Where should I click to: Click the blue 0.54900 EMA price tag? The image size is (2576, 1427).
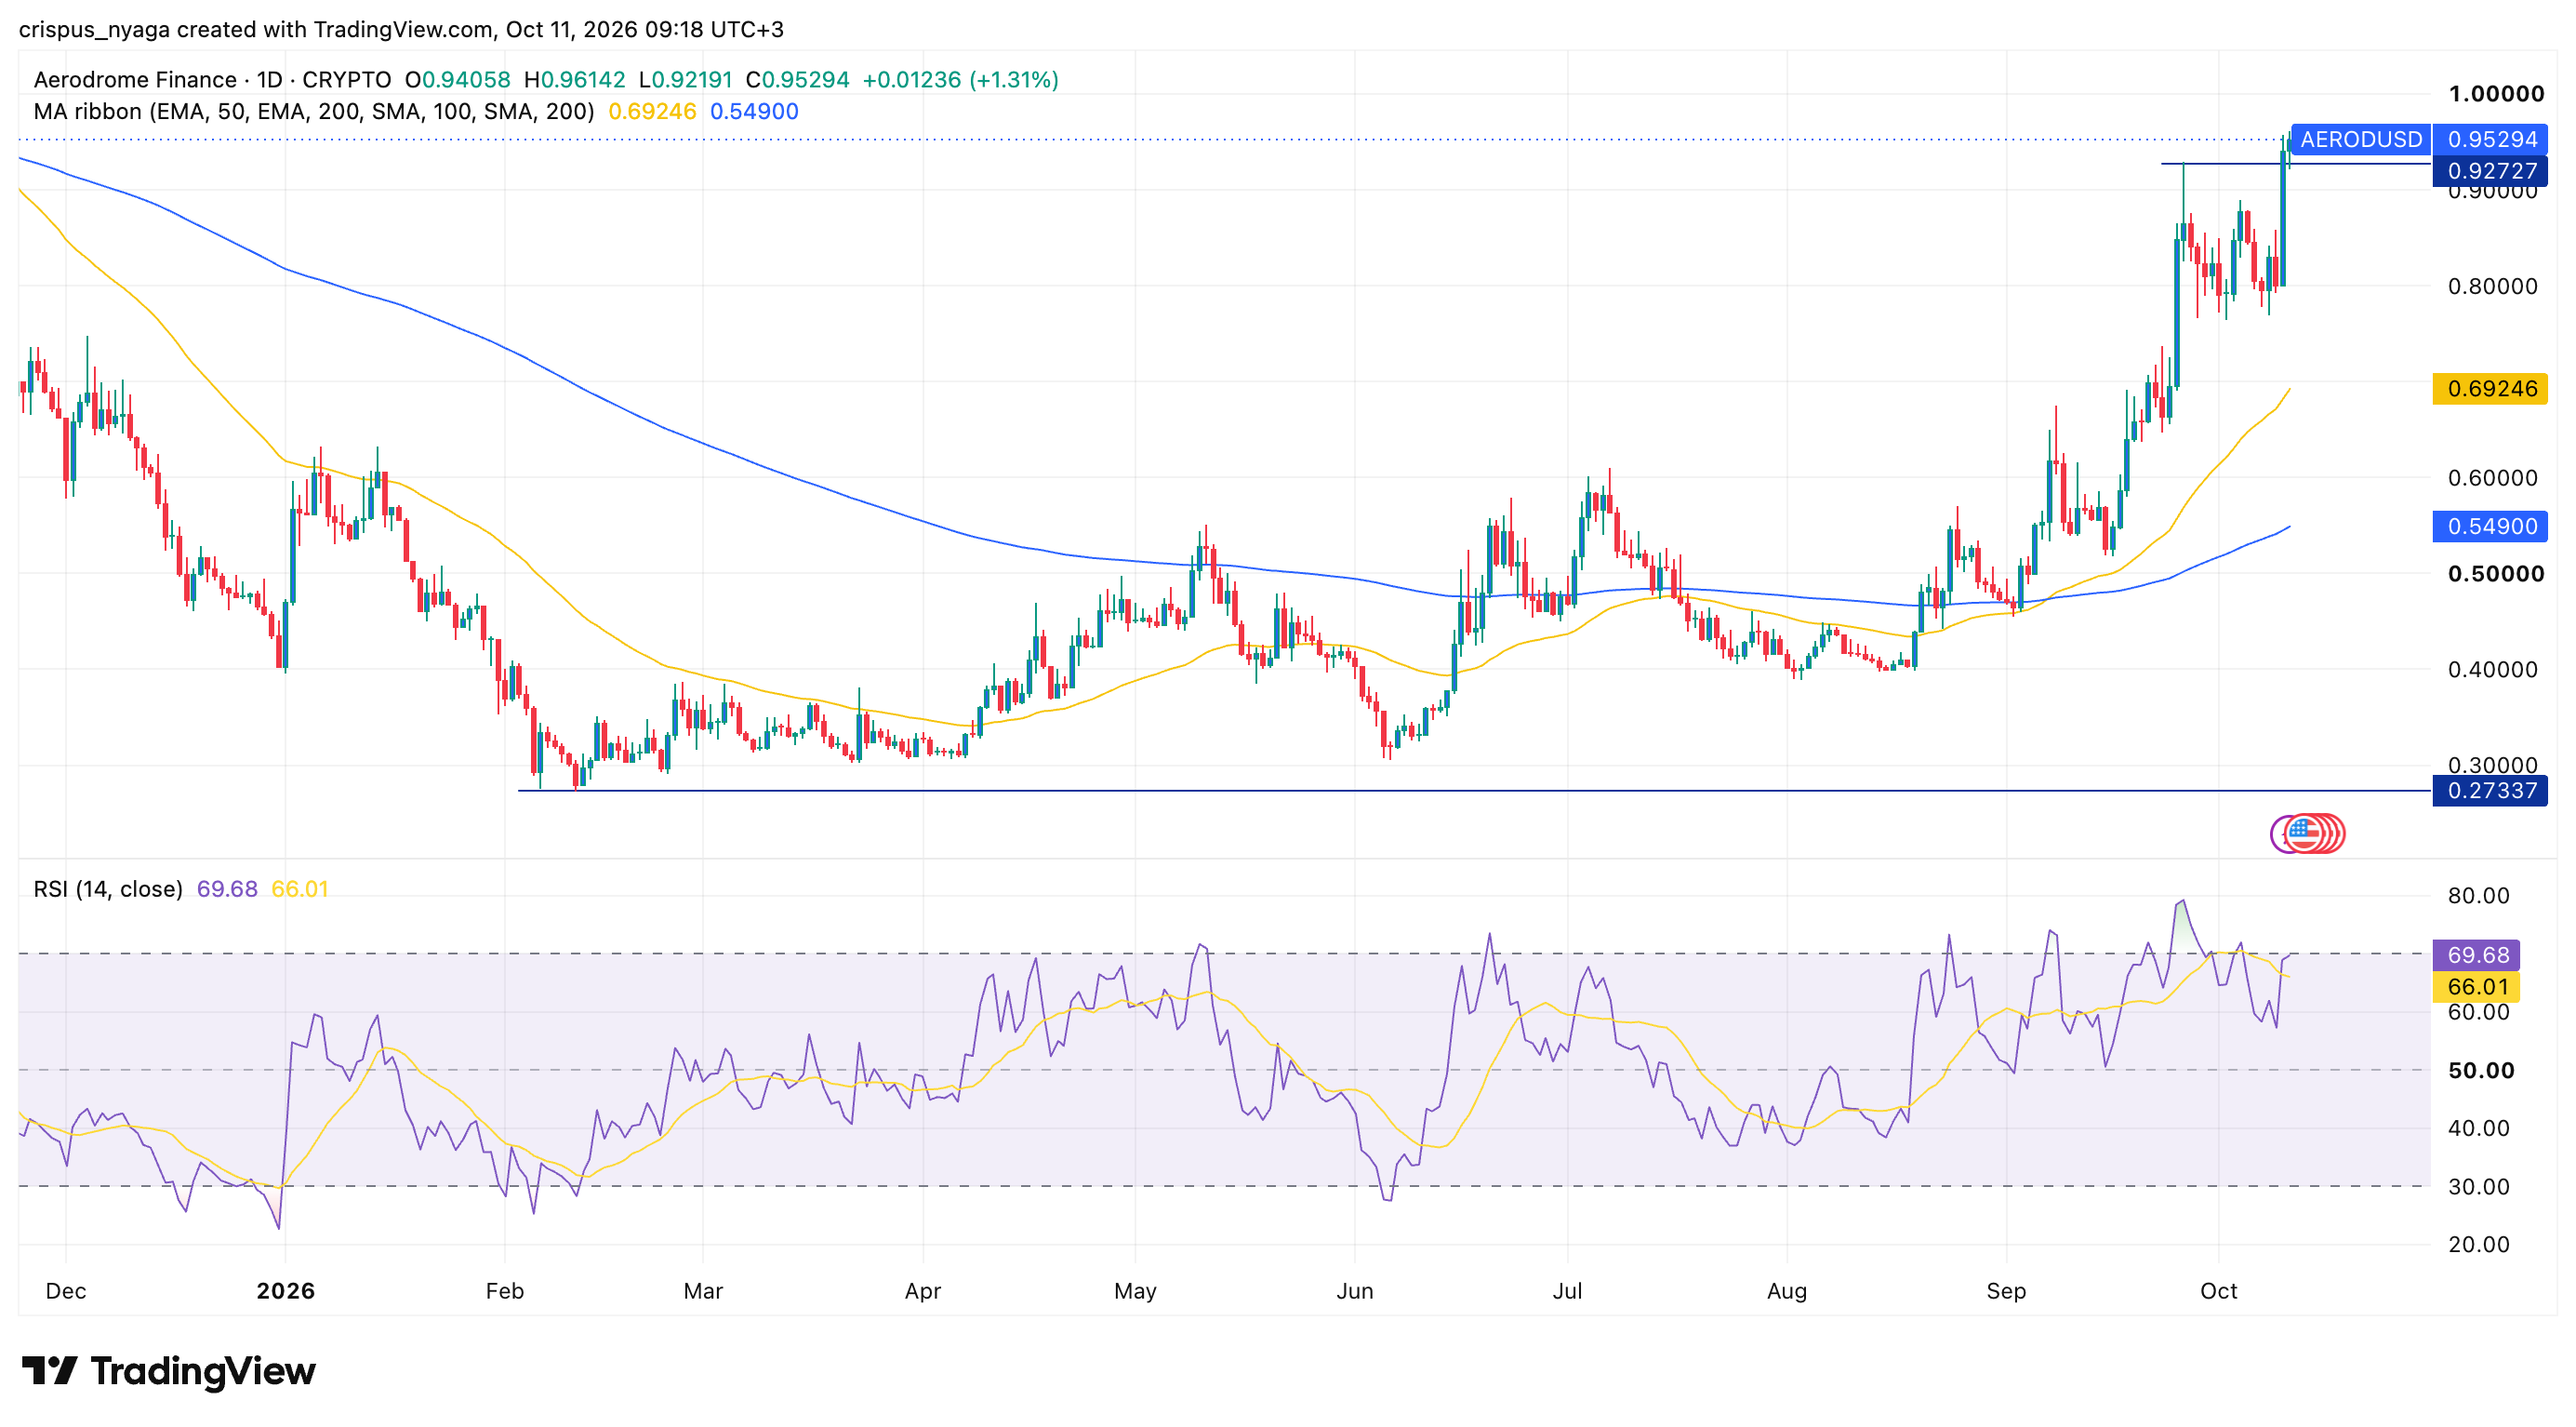[2491, 527]
